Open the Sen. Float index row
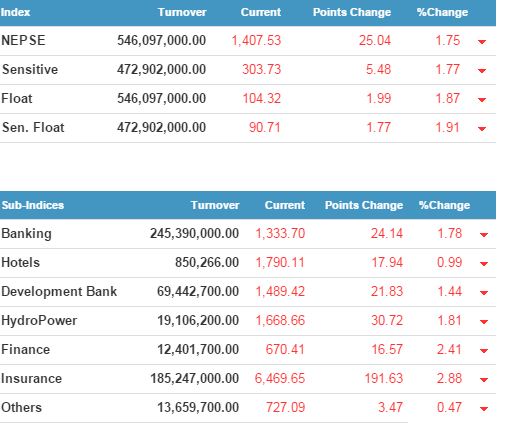508x426 pixels. pyautogui.click(x=248, y=128)
